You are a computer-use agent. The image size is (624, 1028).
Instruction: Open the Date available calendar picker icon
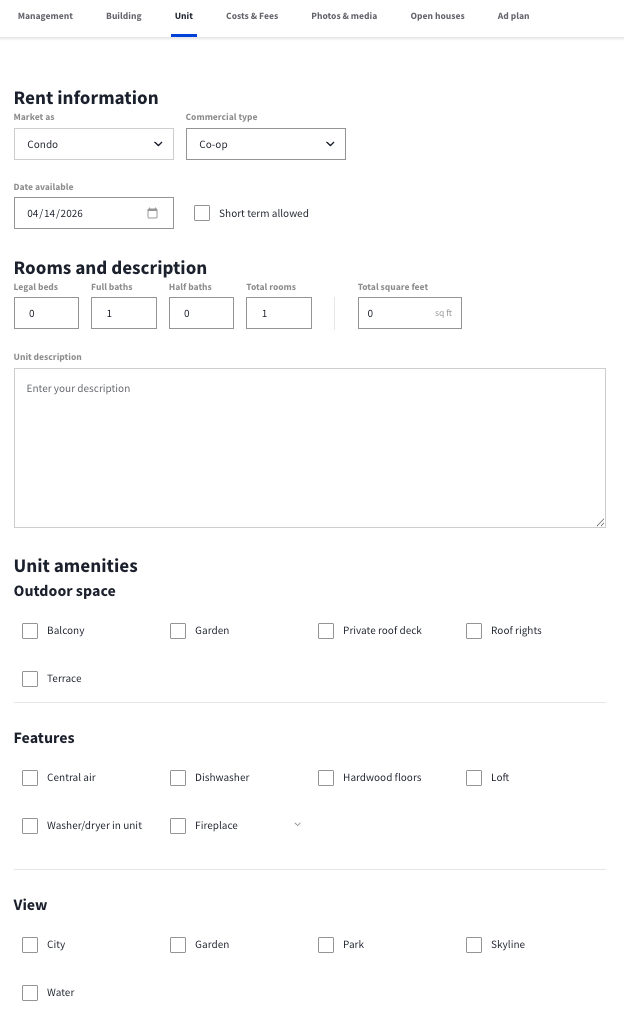(152, 213)
